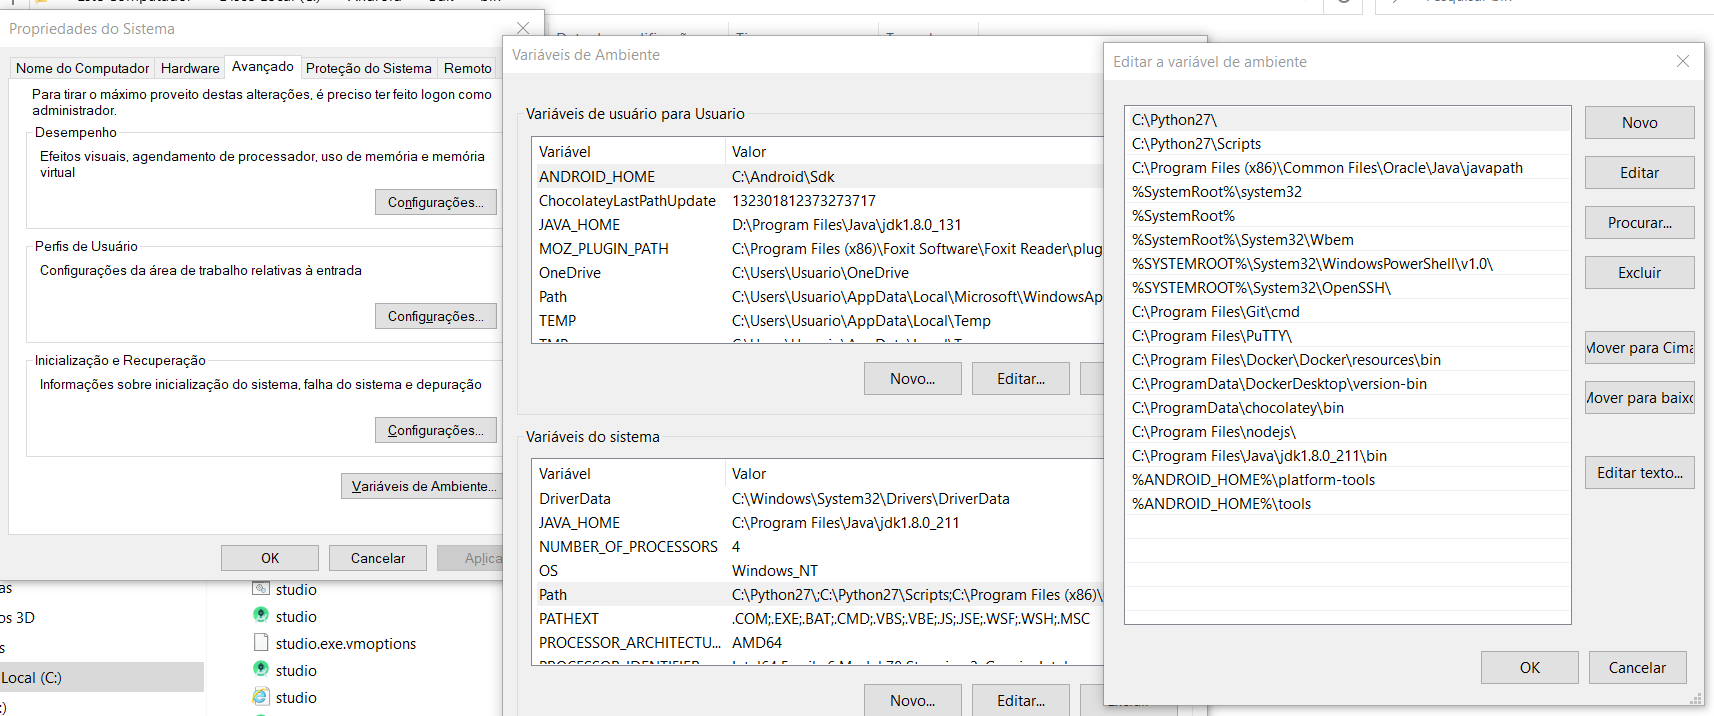Click Editar in the path editor dialog
The height and width of the screenshot is (716, 1714).
(x=1640, y=173)
